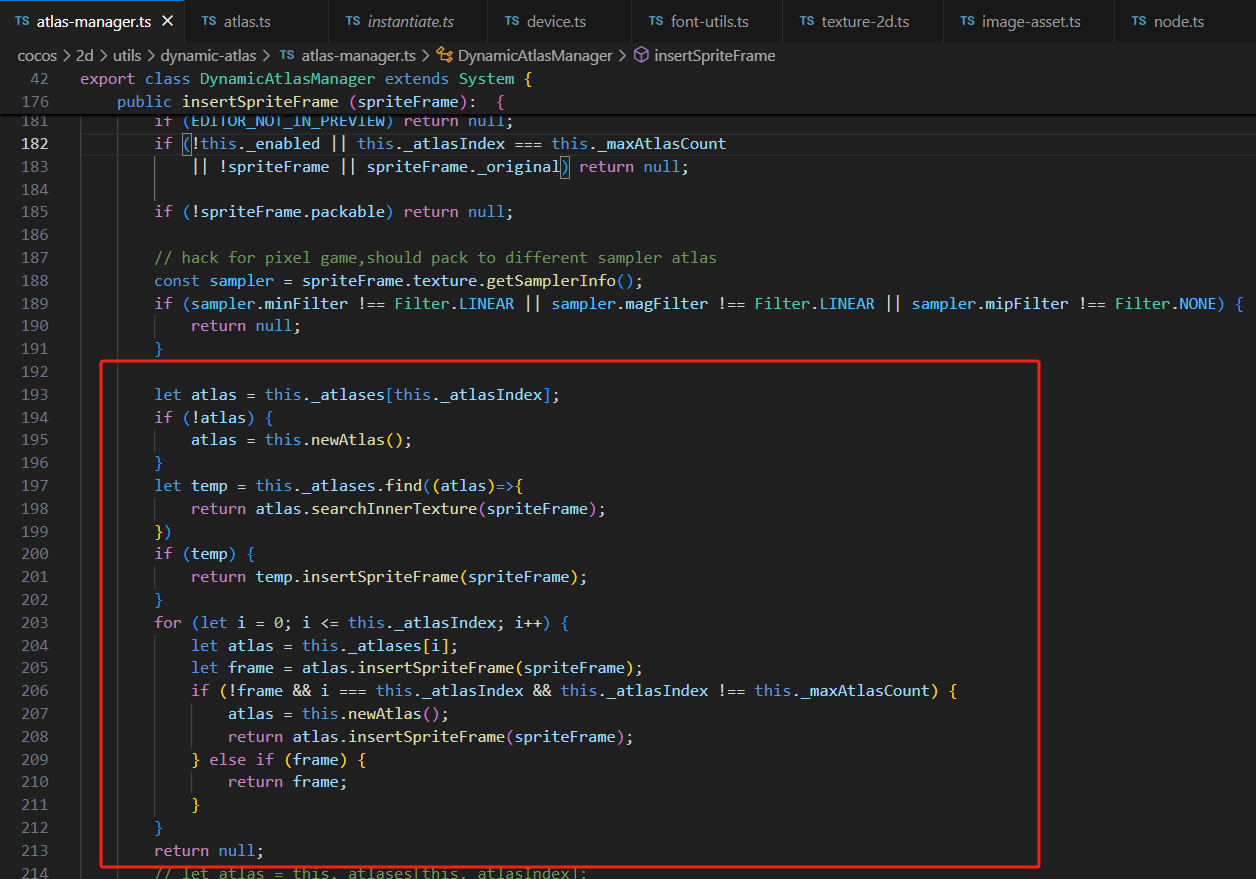Click 'return frame;' on line 210
1256x879 pixels.
pos(288,782)
